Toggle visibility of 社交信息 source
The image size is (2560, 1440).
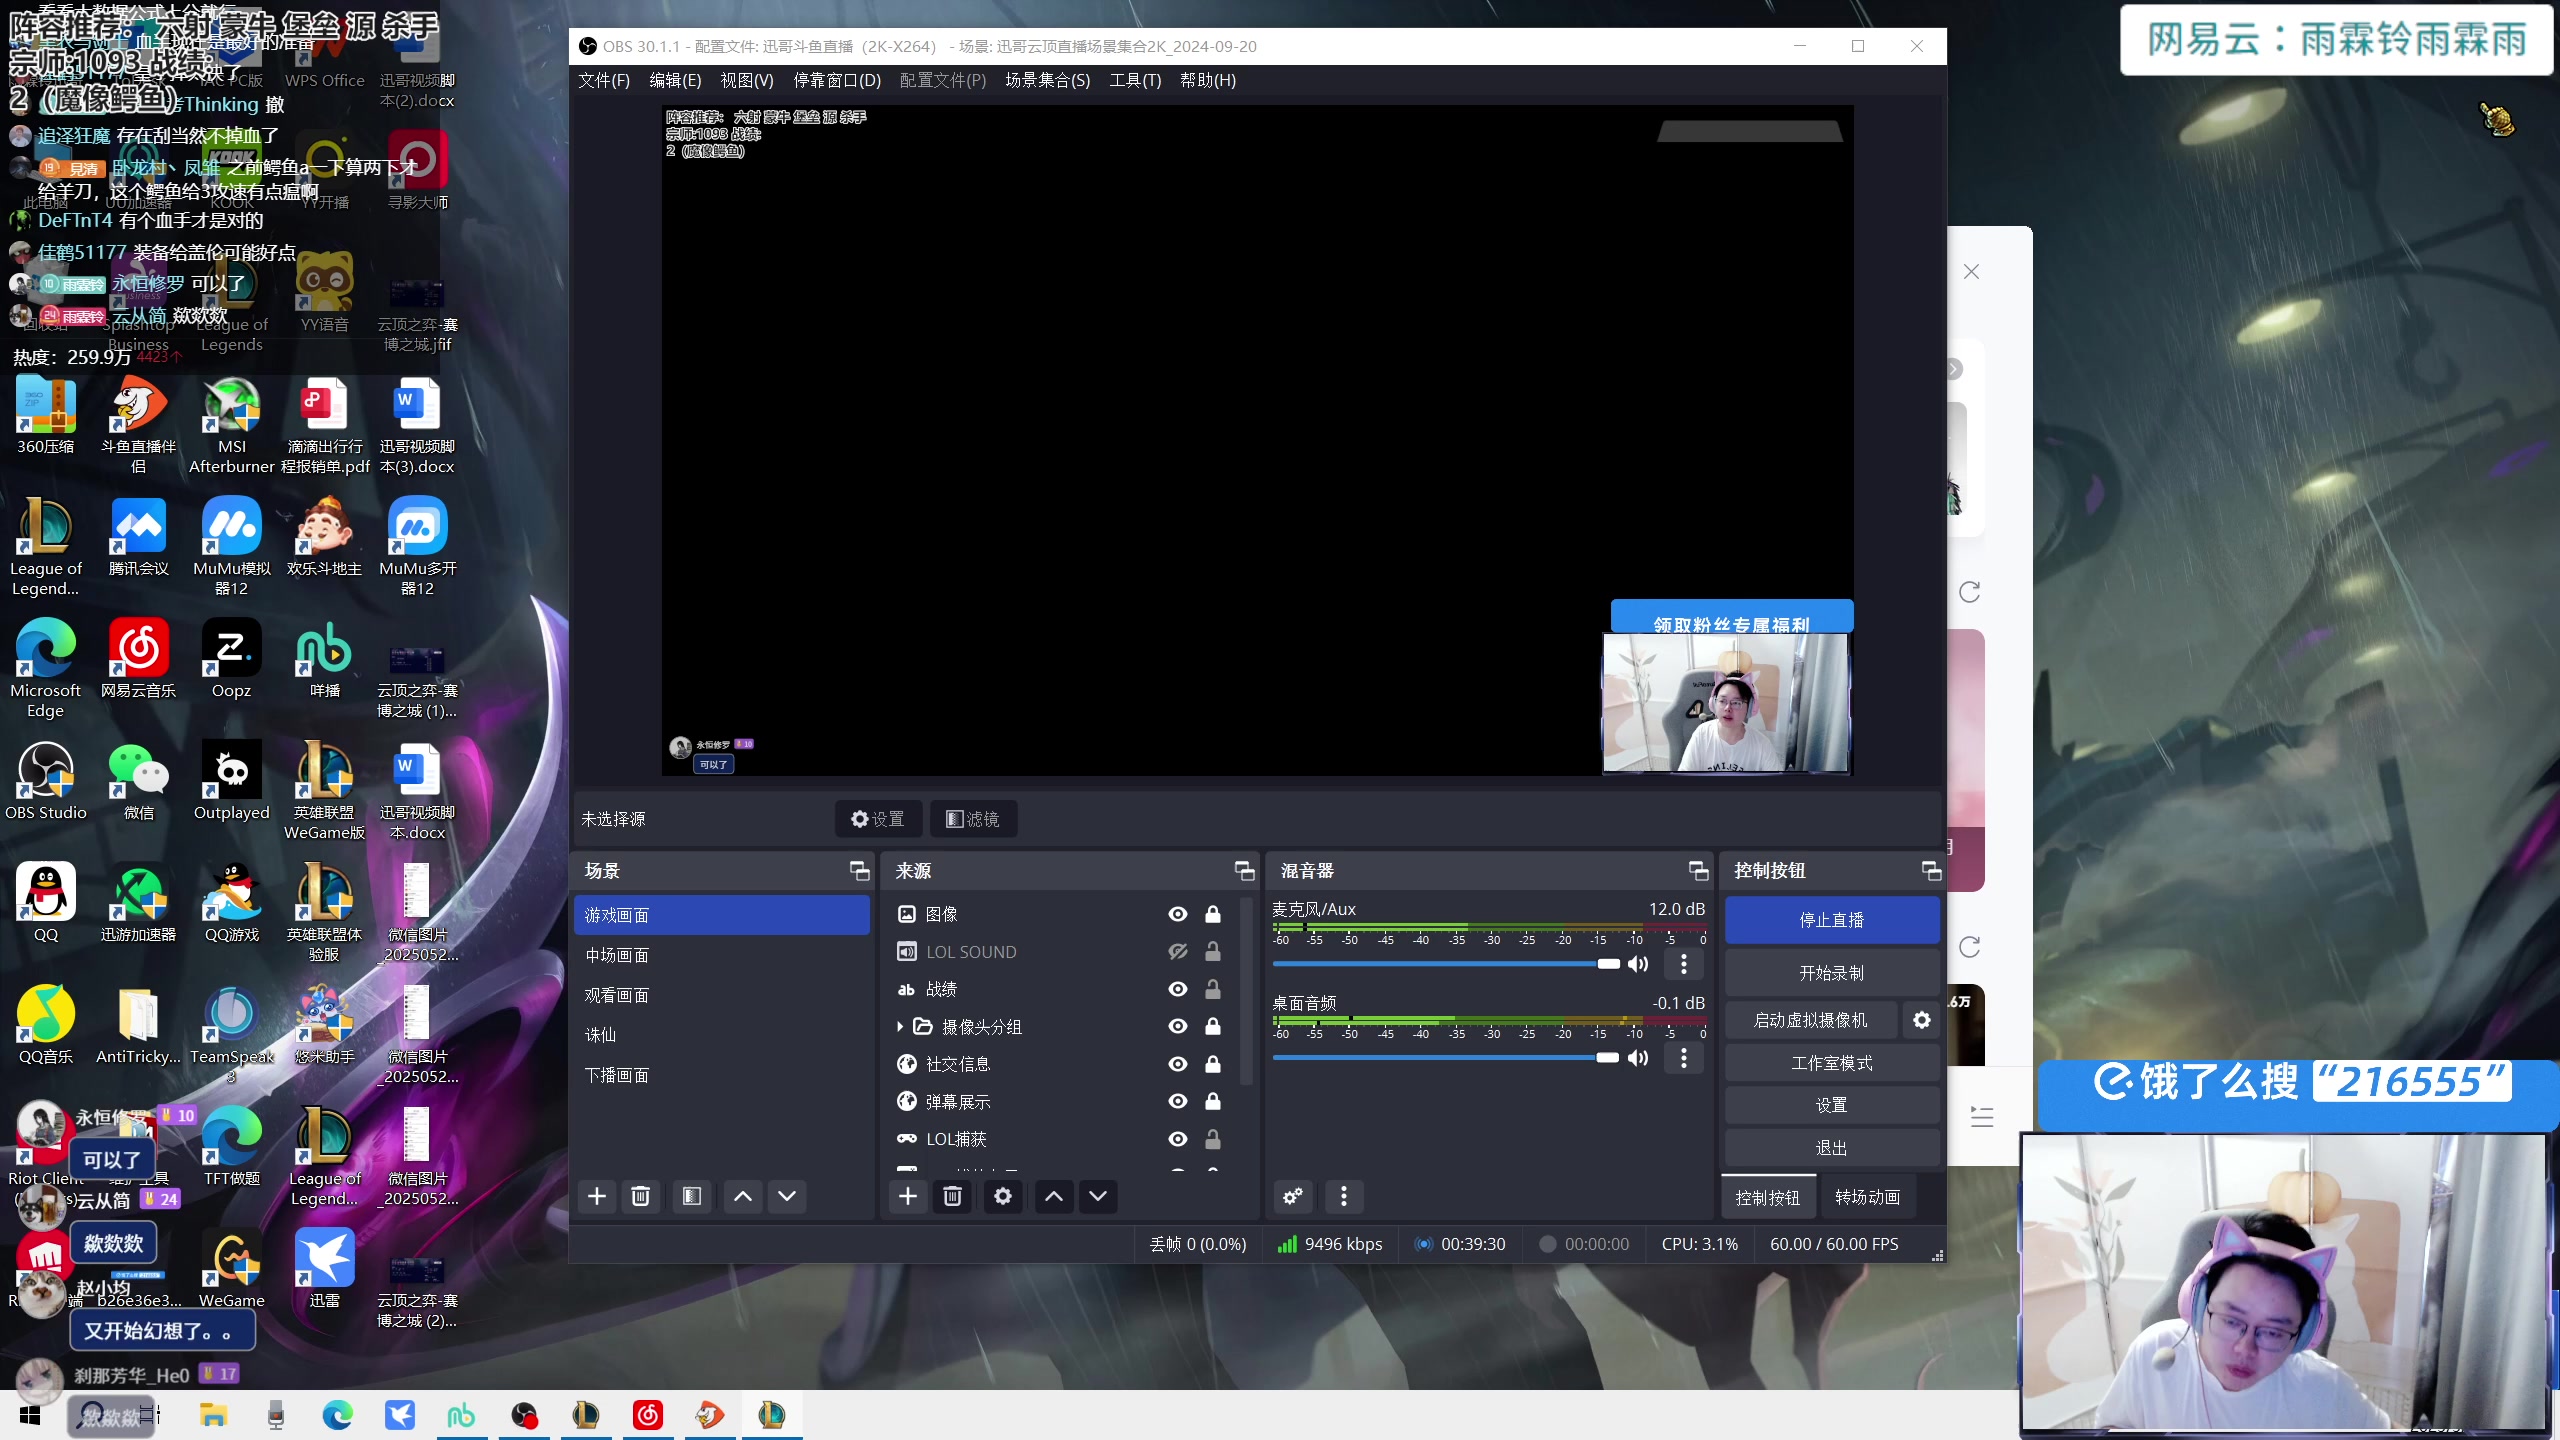click(1178, 1064)
